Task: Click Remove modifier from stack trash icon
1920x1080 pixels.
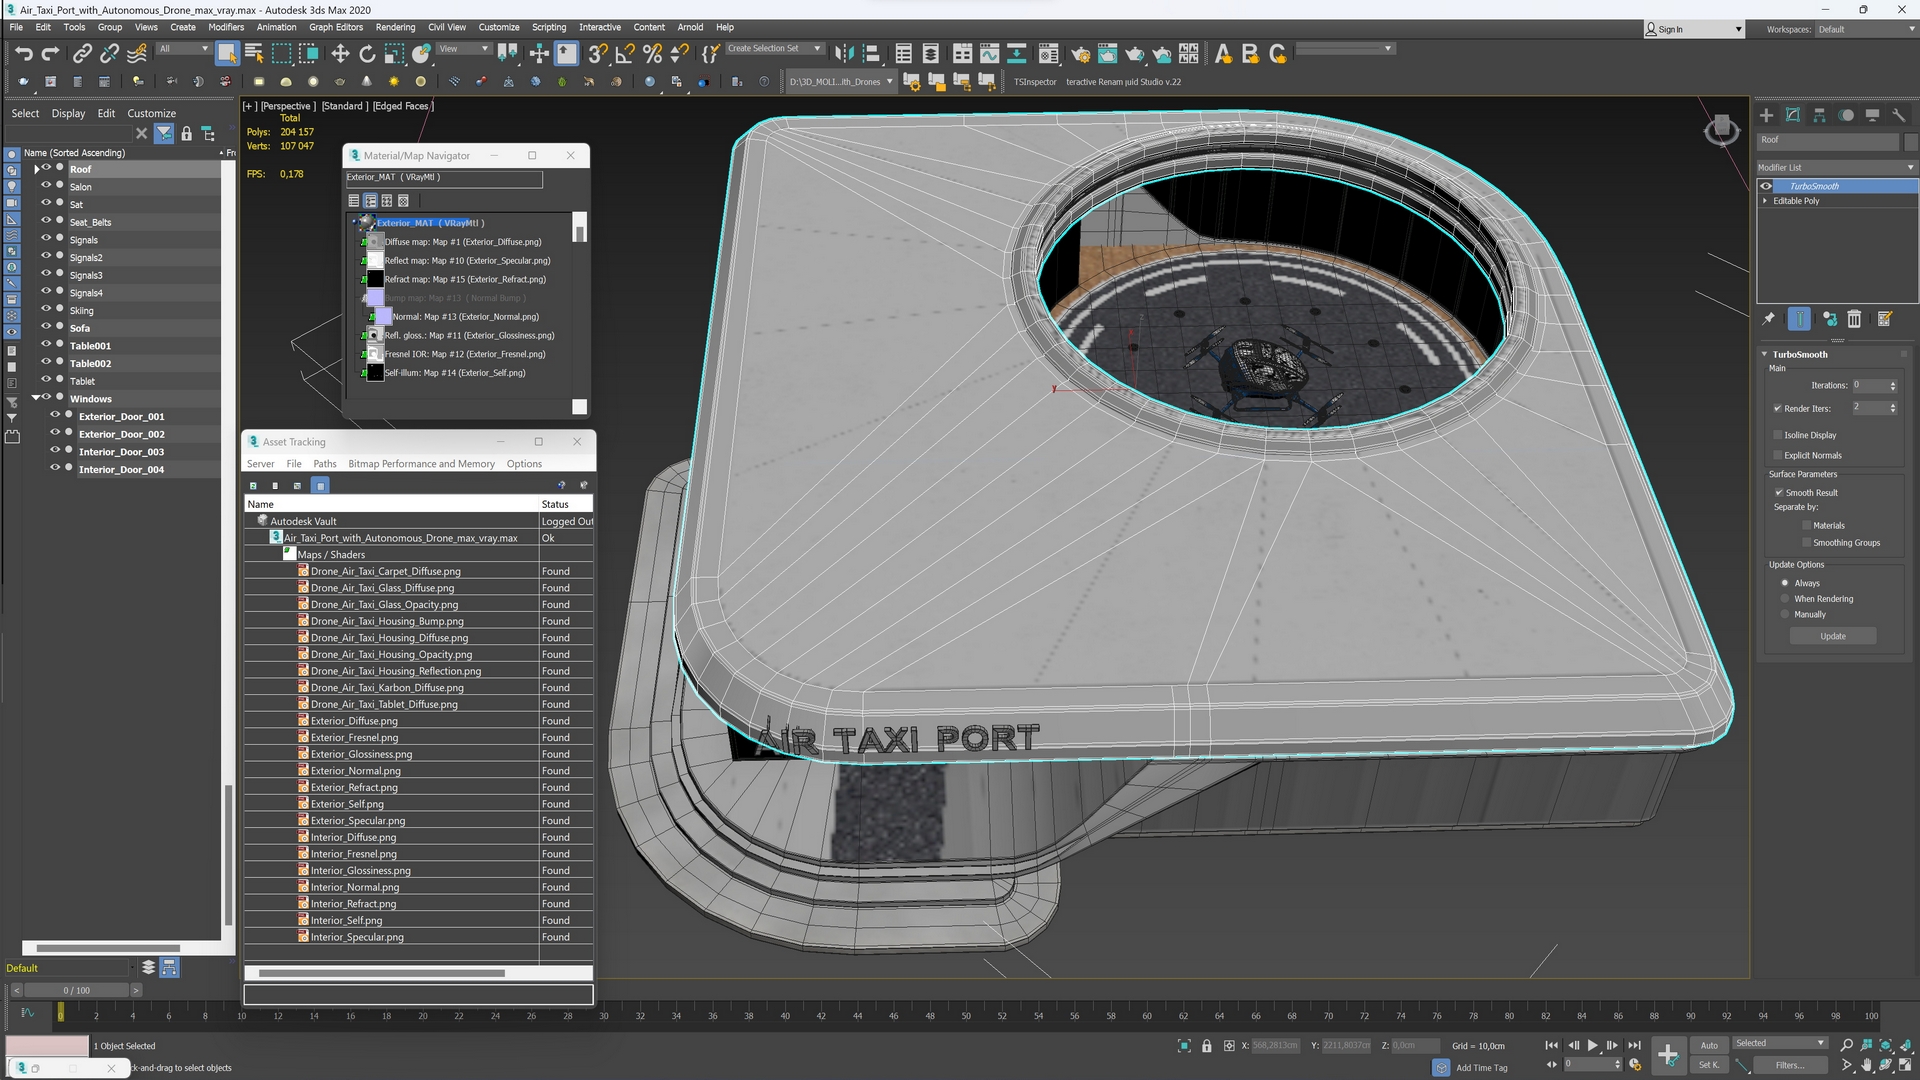Action: click(1854, 319)
